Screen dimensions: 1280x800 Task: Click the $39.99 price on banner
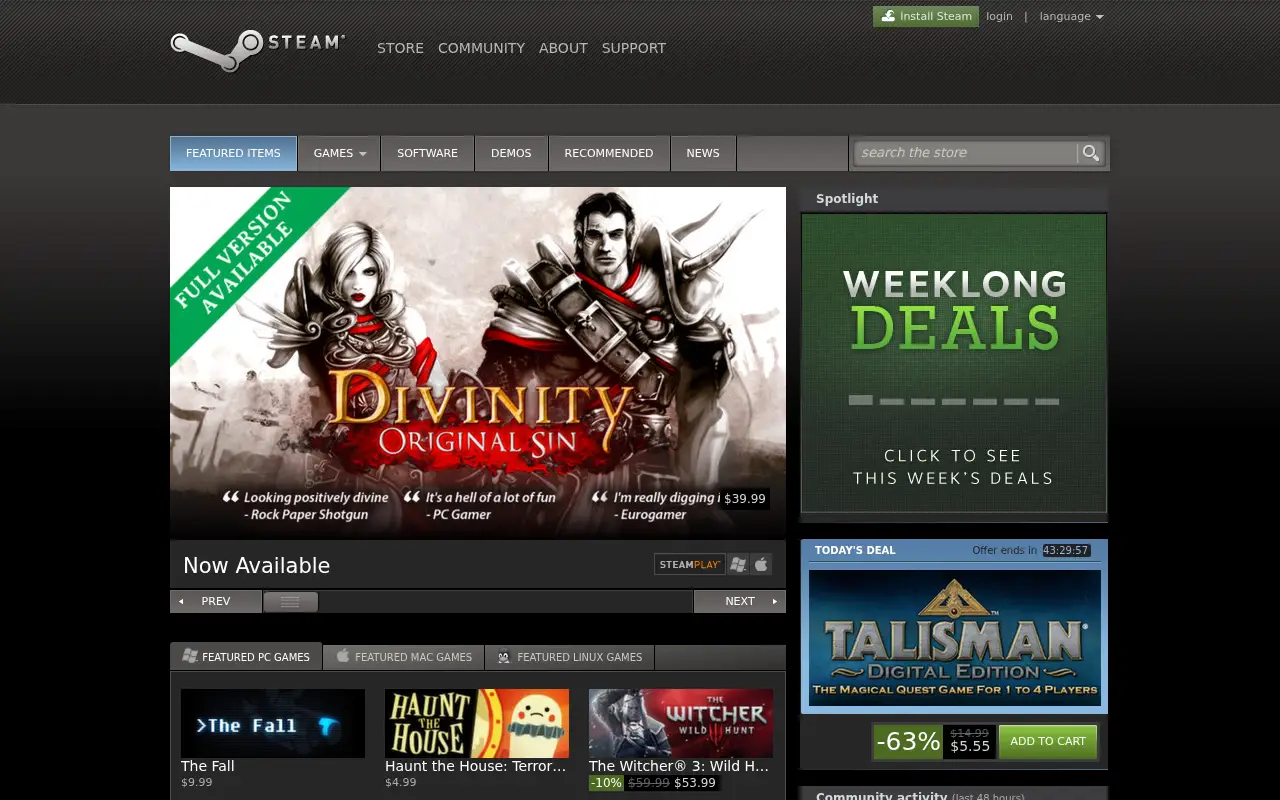pos(745,498)
